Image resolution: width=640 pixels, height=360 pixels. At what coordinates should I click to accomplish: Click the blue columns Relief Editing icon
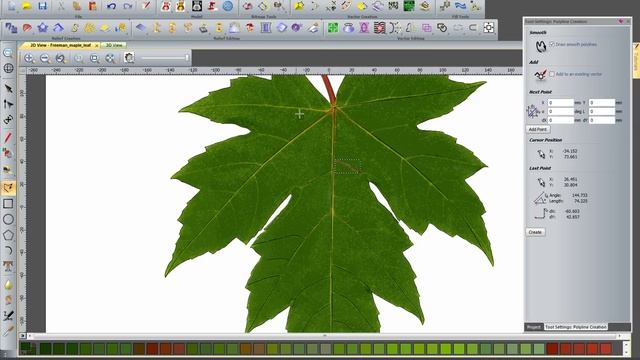[x=266, y=28]
